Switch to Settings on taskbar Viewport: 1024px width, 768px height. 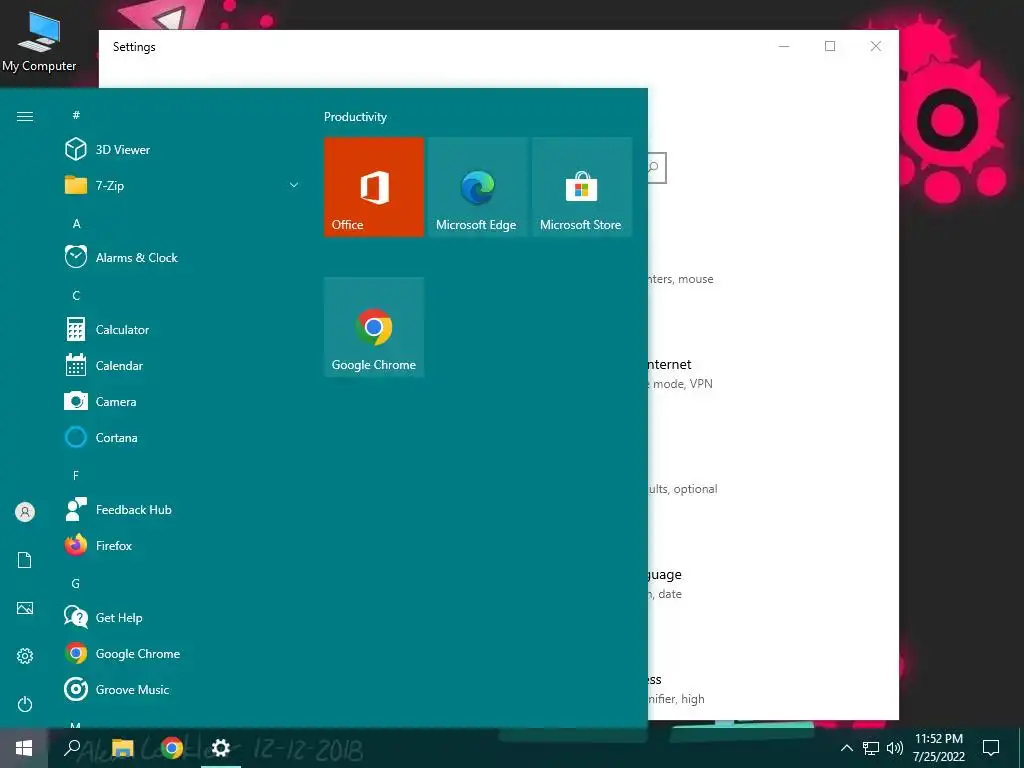(221, 748)
